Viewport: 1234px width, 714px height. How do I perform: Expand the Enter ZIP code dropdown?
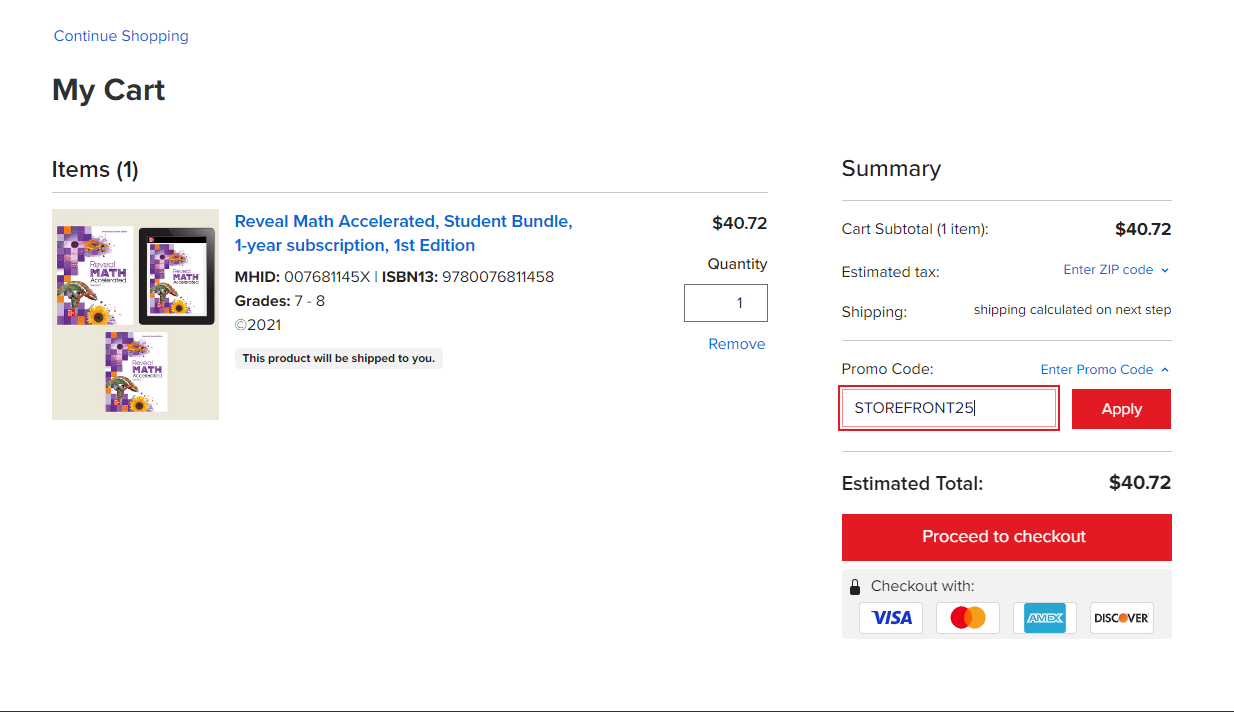pos(1115,270)
